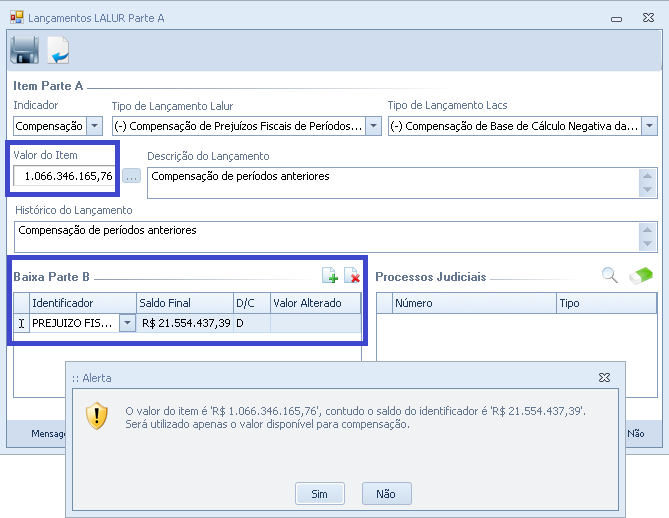The width and height of the screenshot is (669, 518).
Task: Click the return arrow document icon
Action: pyautogui.click(x=58, y=50)
